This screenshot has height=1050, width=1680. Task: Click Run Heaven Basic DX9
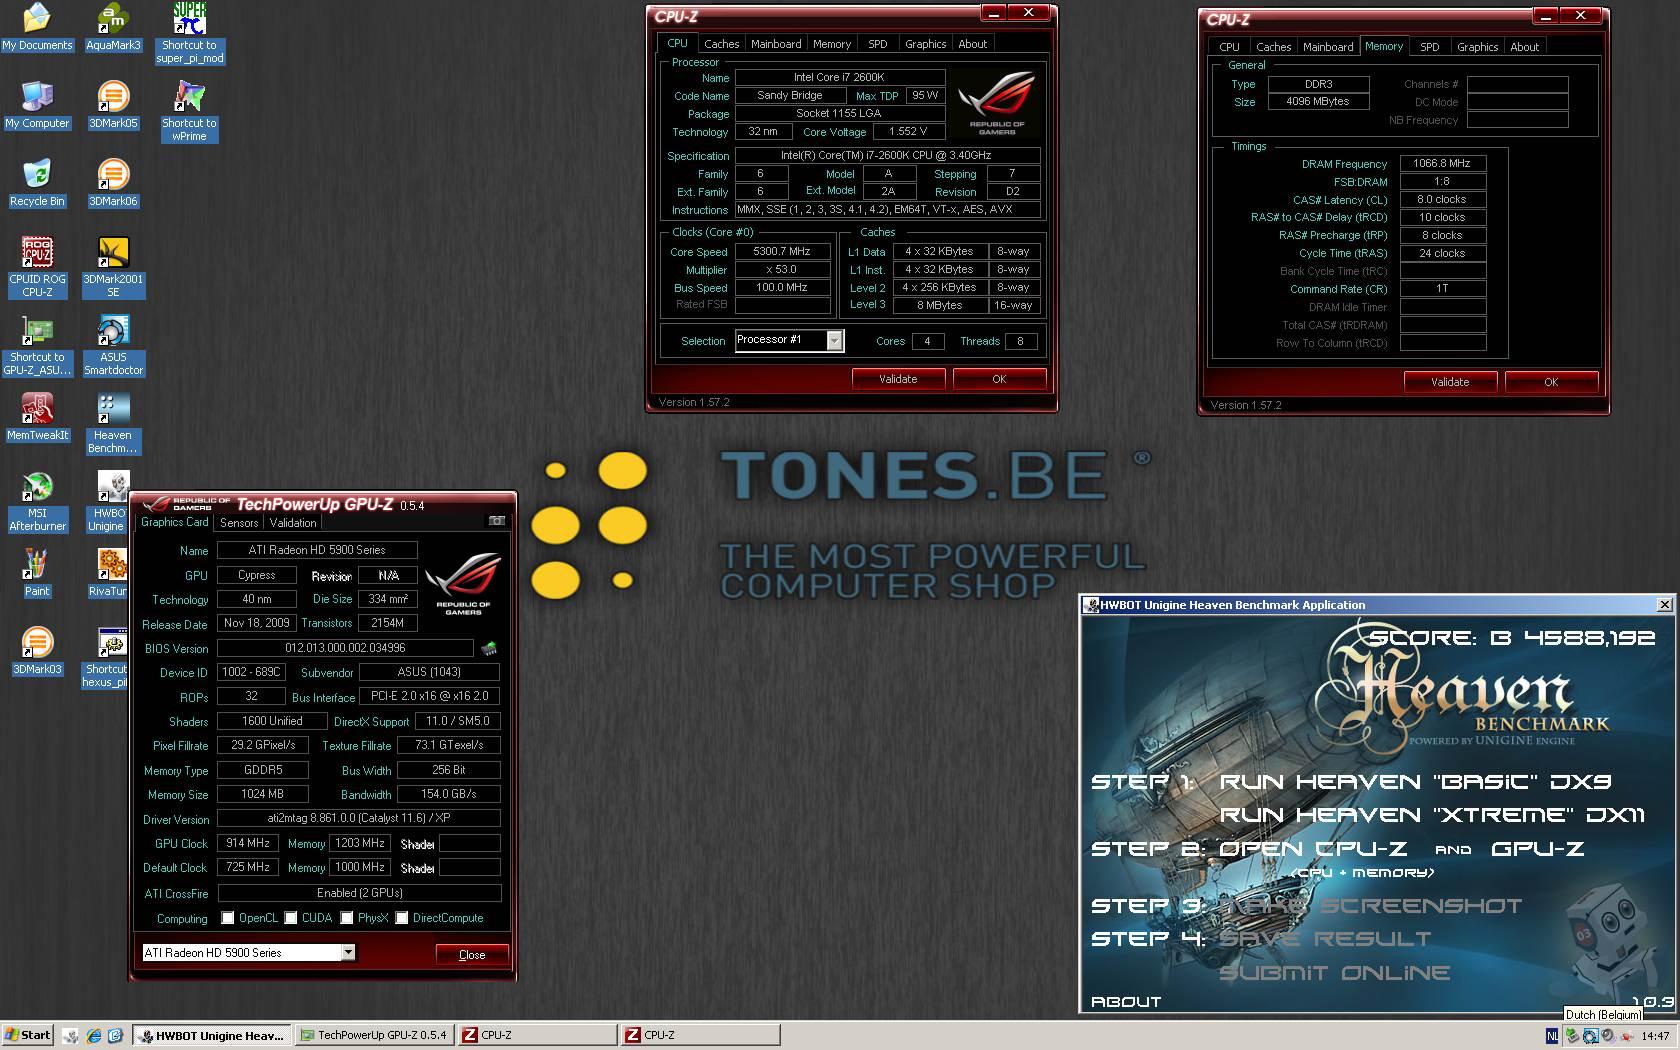click(x=1416, y=782)
